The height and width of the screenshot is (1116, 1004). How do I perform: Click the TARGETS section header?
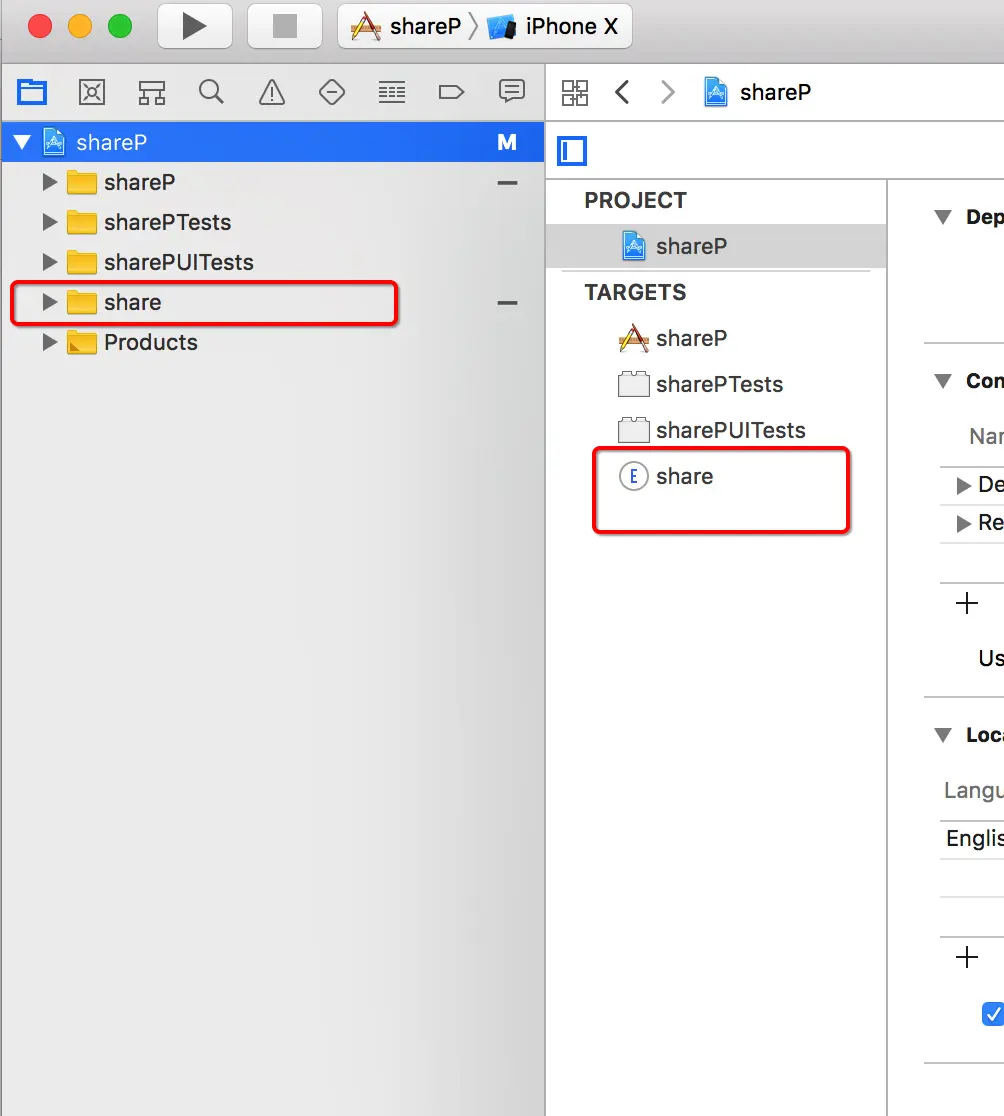tap(635, 293)
